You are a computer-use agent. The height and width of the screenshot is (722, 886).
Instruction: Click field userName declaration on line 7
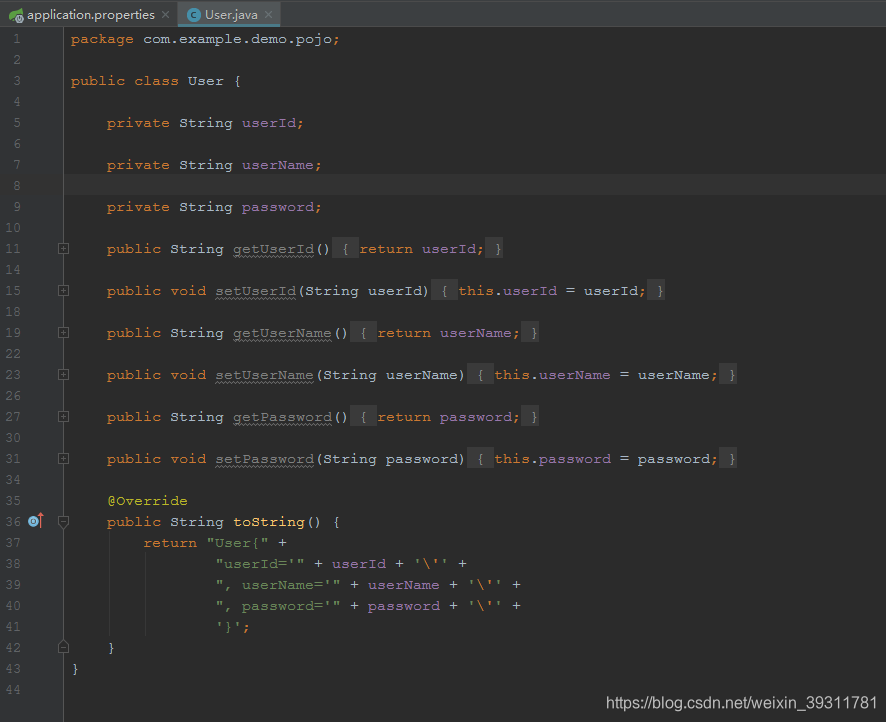tap(277, 165)
